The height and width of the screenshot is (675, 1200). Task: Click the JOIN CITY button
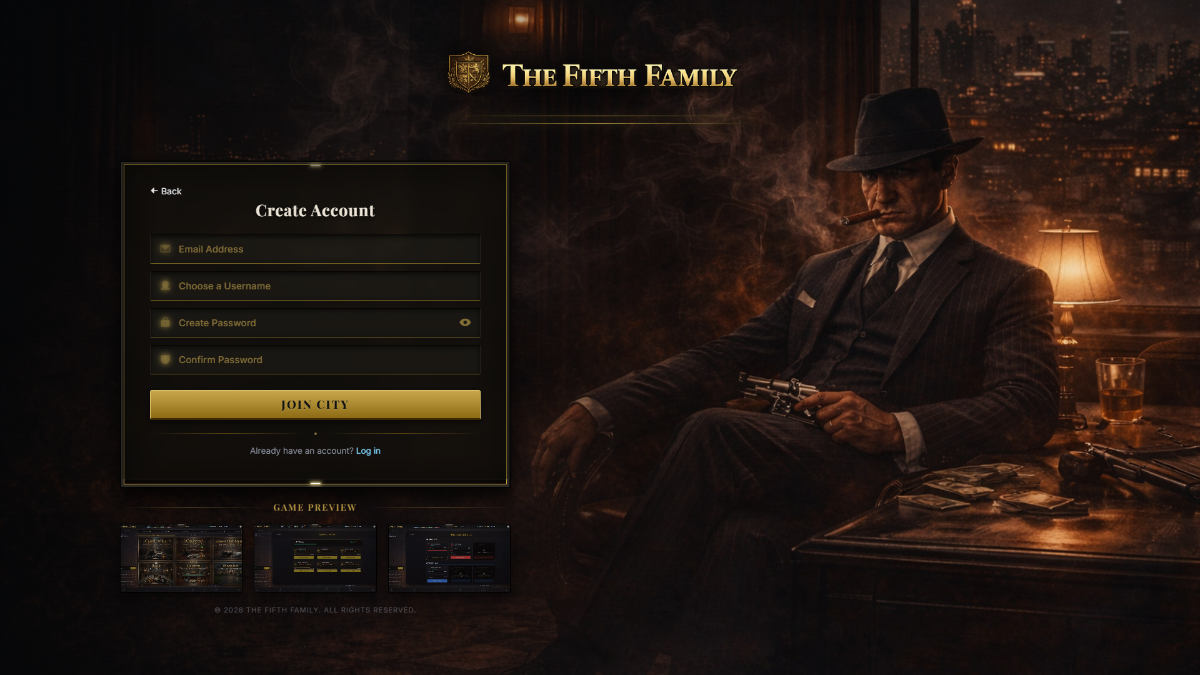315,405
